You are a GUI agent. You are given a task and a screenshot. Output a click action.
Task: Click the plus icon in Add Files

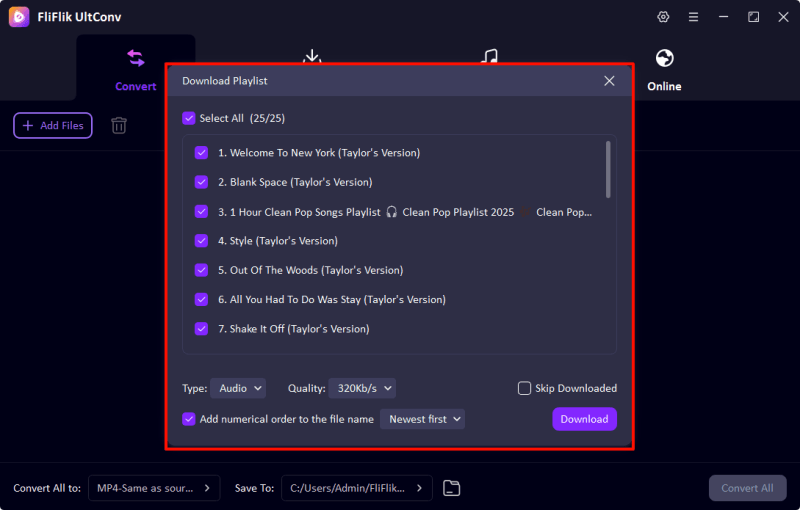[x=28, y=125]
